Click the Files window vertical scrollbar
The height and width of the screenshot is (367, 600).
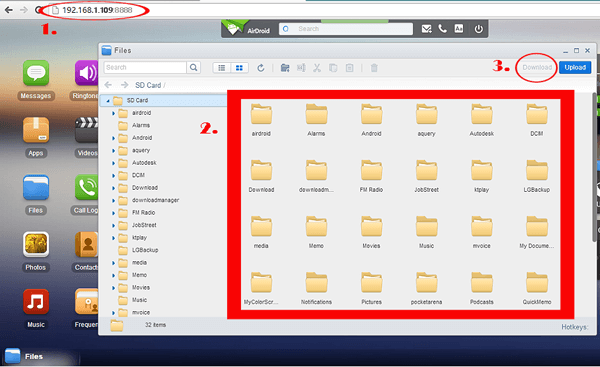(593, 167)
